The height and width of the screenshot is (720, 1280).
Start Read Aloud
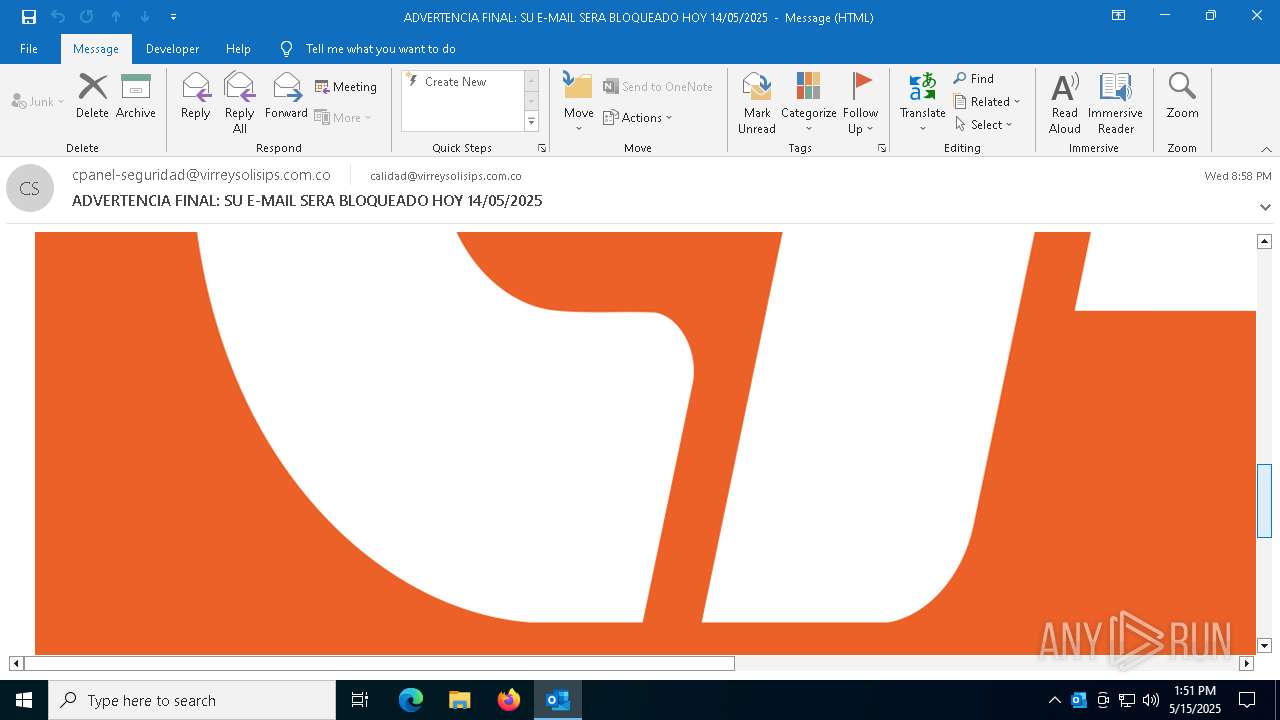pos(1065,102)
